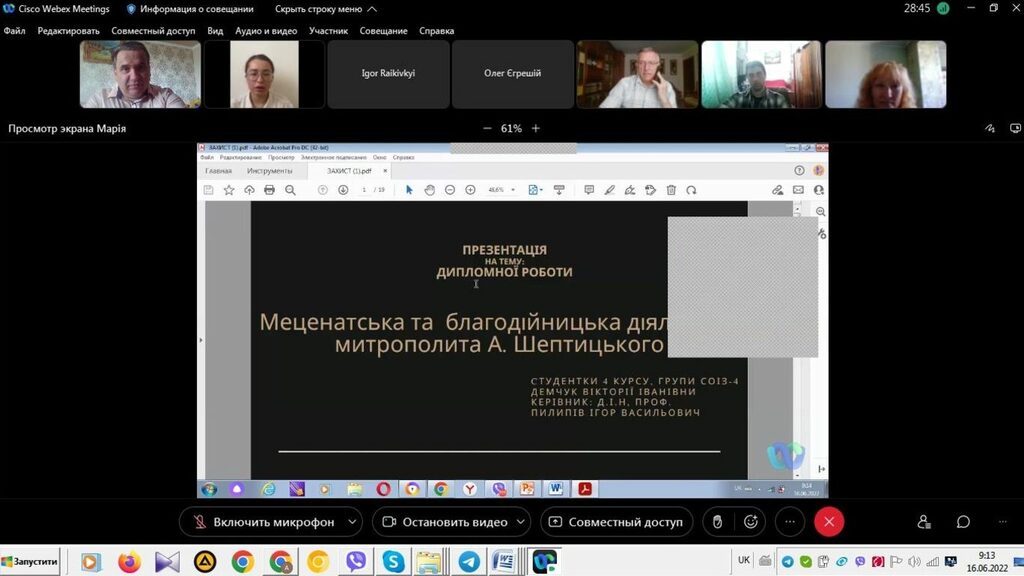This screenshot has height=576, width=1024.
Task: Select Igor Raikivkyi participant tile
Action: [x=389, y=74]
